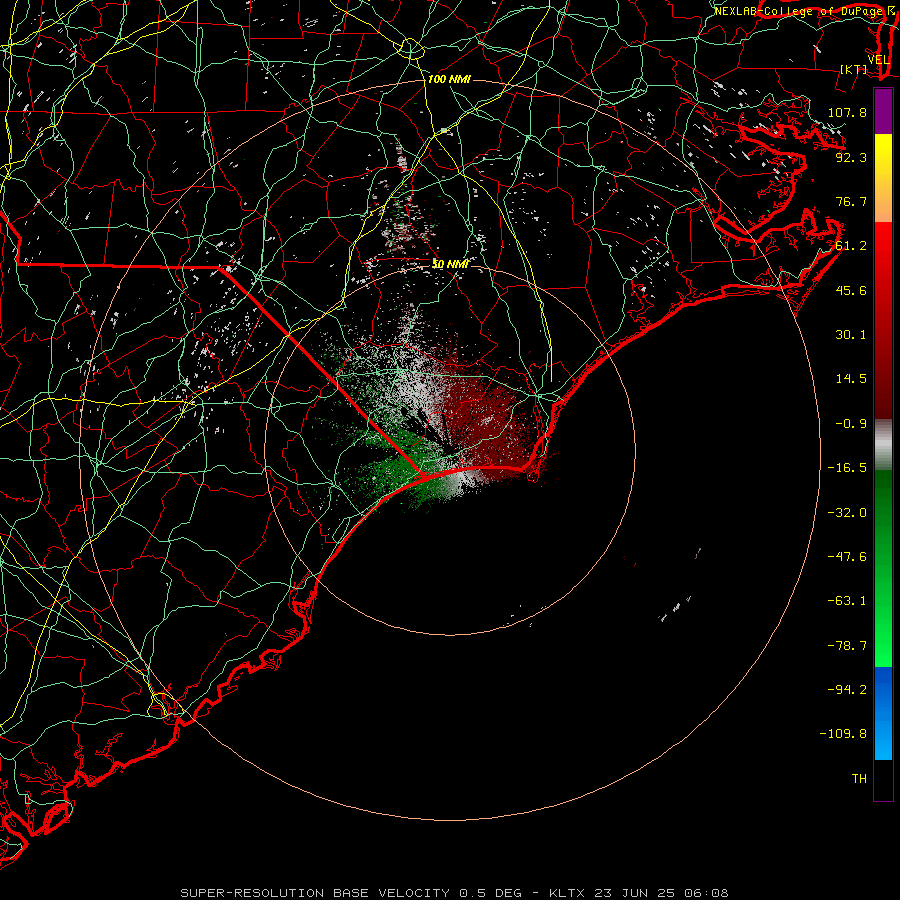Select the 76.7 velocity value
The width and height of the screenshot is (900, 900).
pyautogui.click(x=851, y=201)
